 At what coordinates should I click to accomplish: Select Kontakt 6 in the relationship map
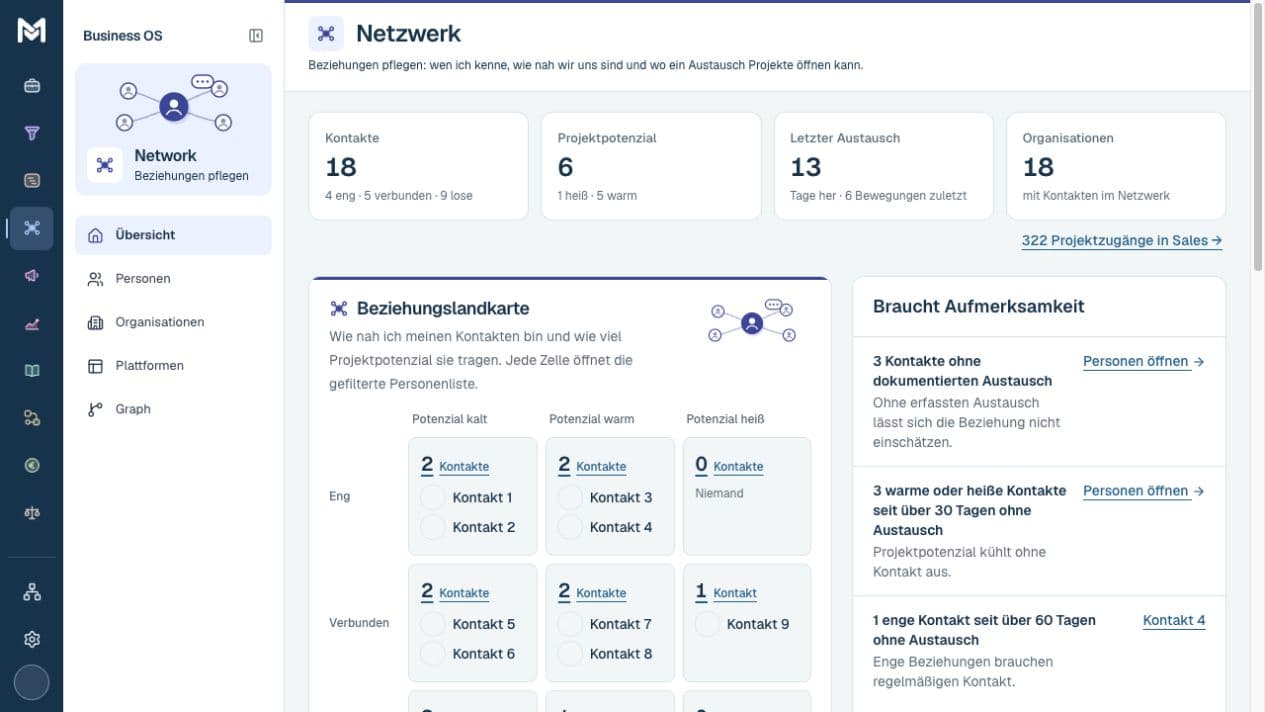click(x=467, y=654)
